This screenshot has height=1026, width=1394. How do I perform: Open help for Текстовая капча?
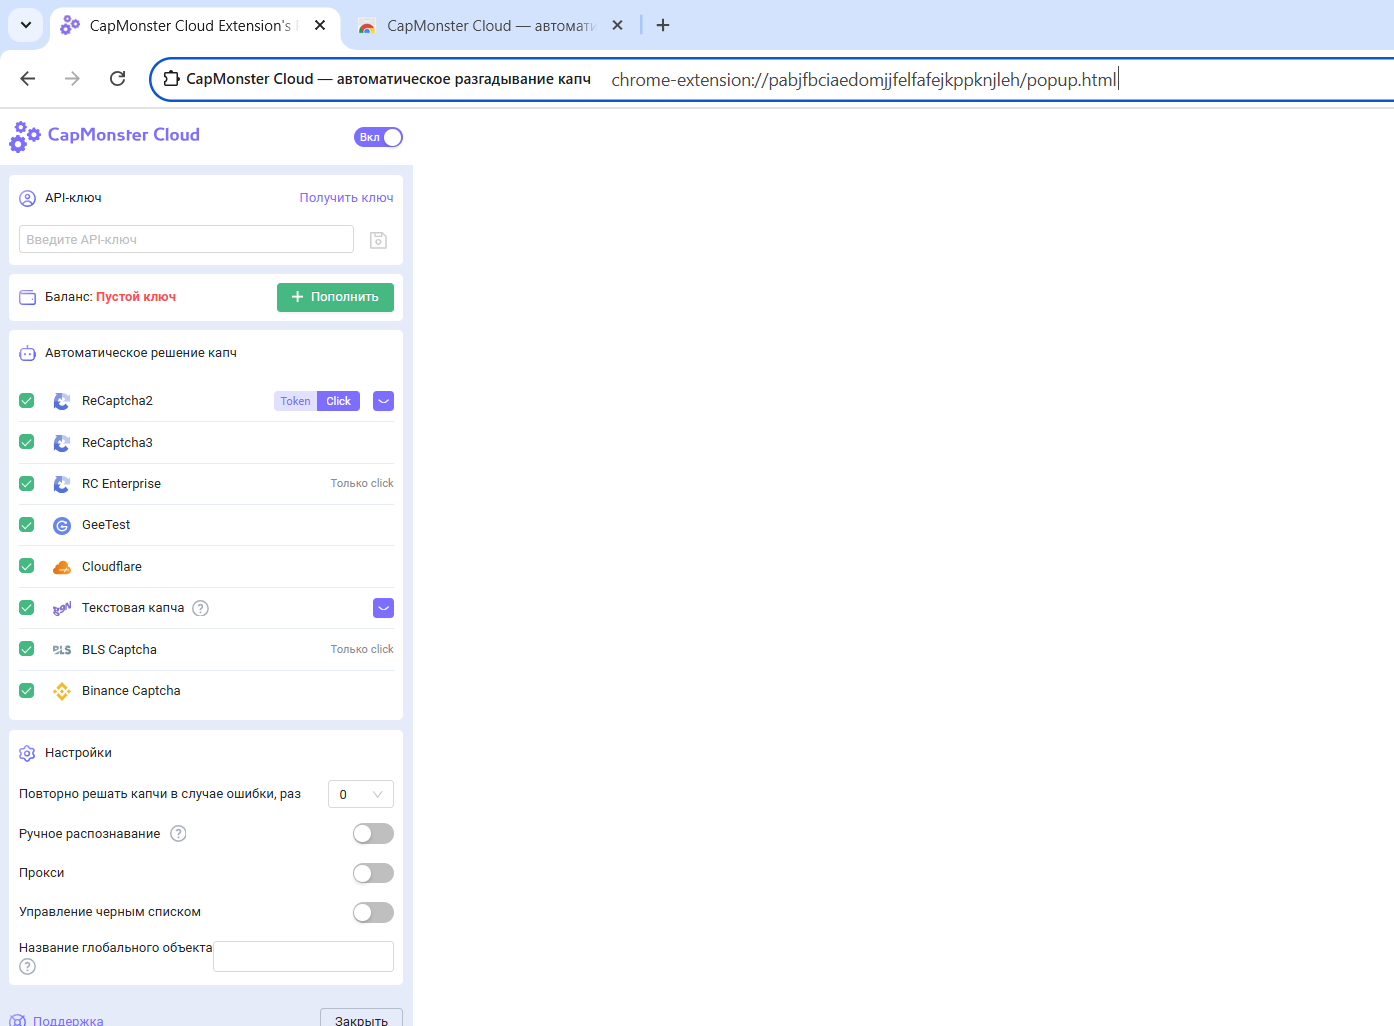200,608
